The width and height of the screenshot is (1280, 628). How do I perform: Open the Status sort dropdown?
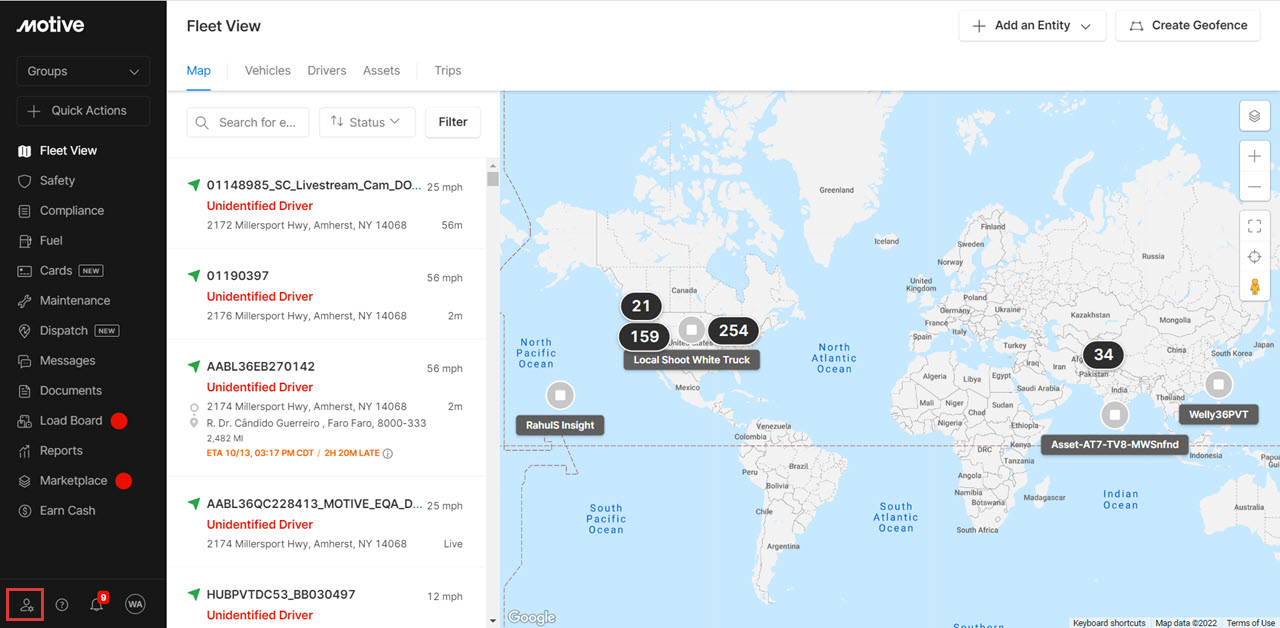[x=367, y=122]
